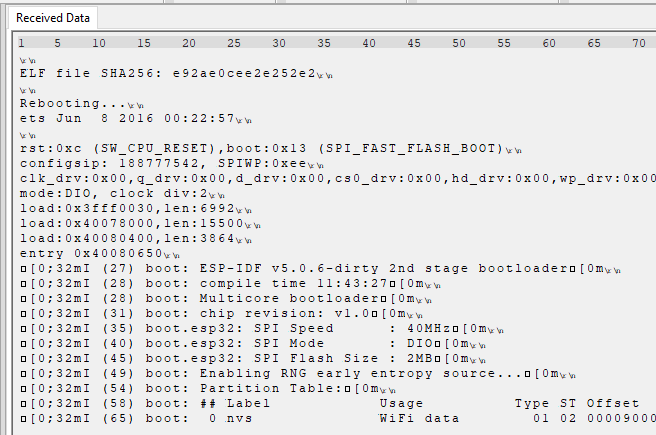Place cursor on ets Jun 8 2016 line
656x435 pixels.
(136, 118)
